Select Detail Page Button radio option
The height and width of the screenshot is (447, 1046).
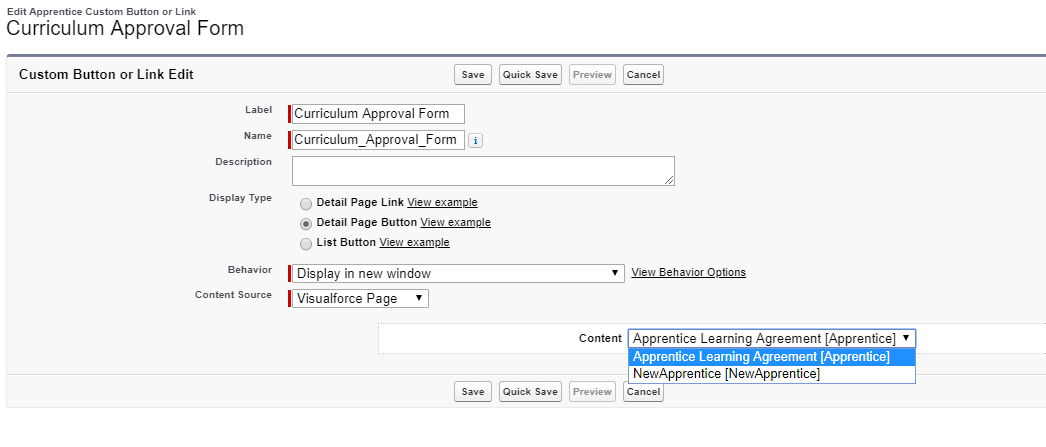(306, 223)
